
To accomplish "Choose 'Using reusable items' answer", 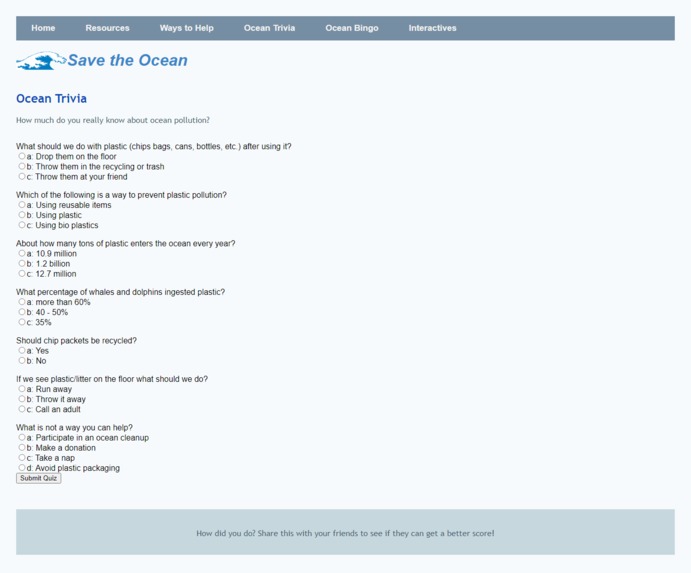I will pos(22,205).
